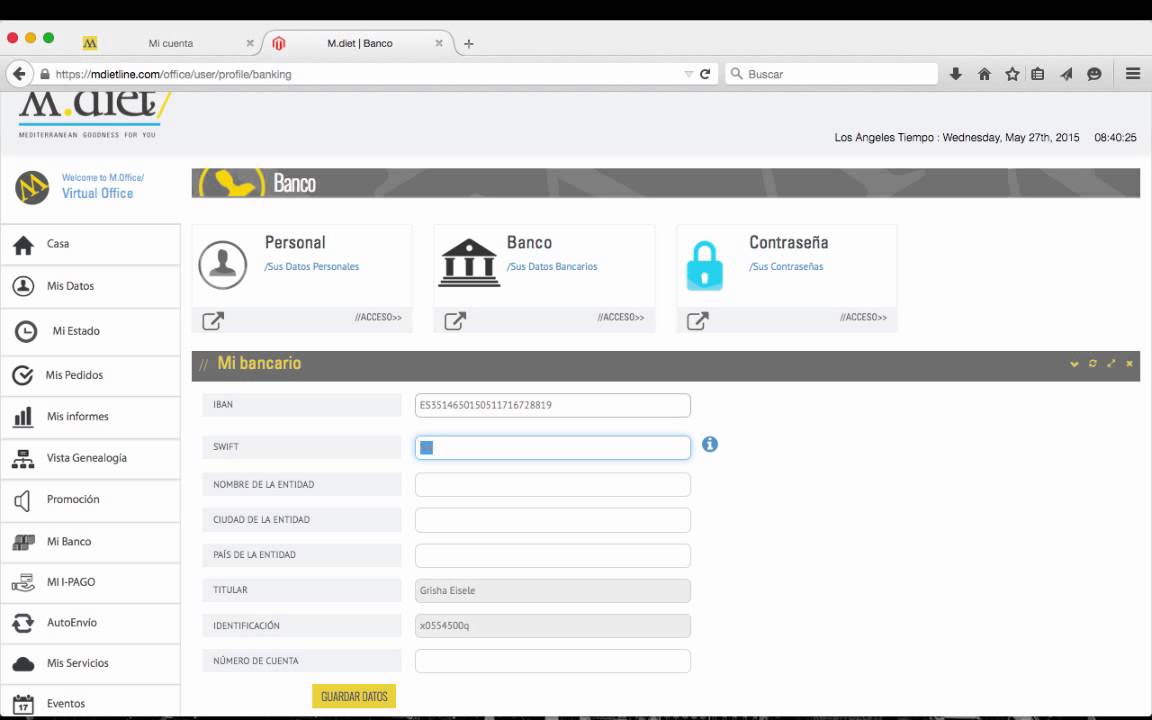Viewport: 1152px width, 720px height.
Task: Open the address bar history dropdown arrow
Action: click(x=690, y=73)
